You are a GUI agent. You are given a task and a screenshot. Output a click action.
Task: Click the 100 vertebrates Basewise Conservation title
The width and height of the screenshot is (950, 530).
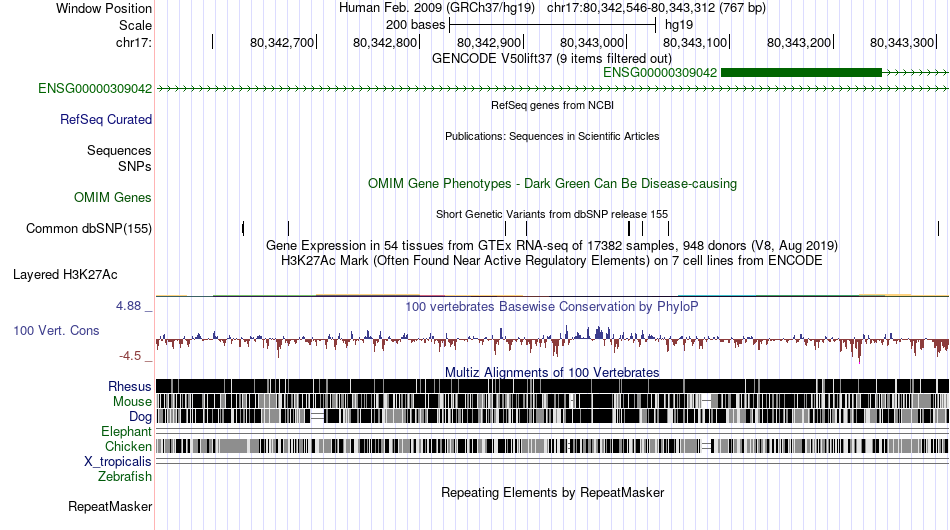pyautogui.click(x=552, y=306)
